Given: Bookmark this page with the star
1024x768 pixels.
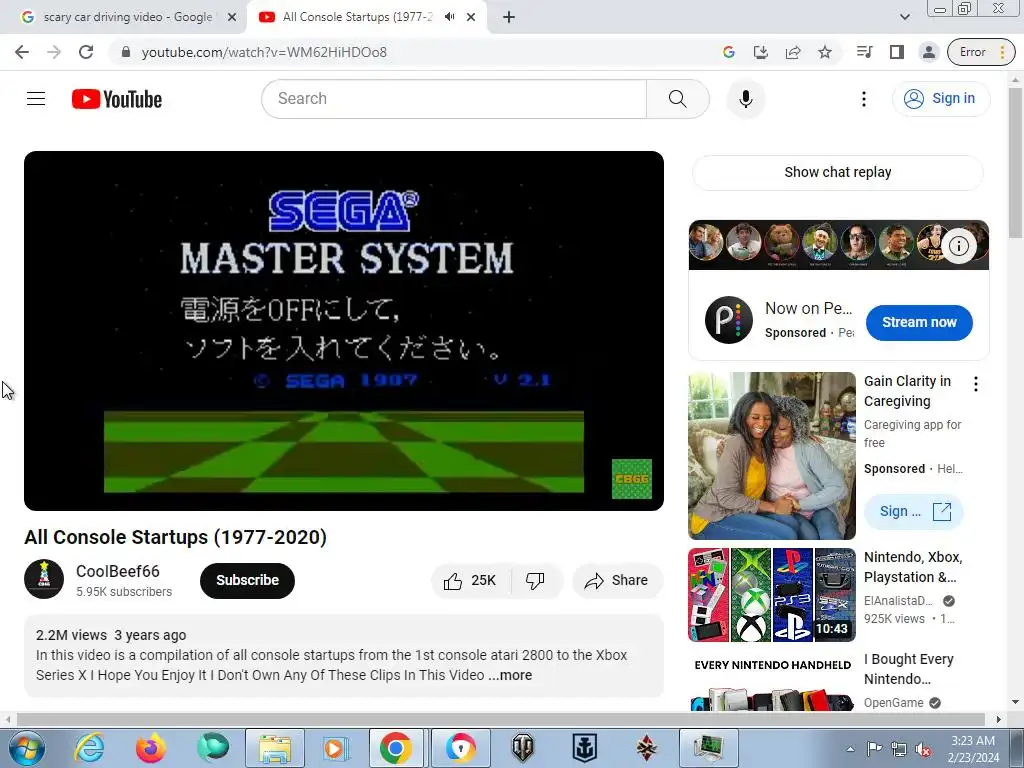Looking at the screenshot, I should 825,52.
